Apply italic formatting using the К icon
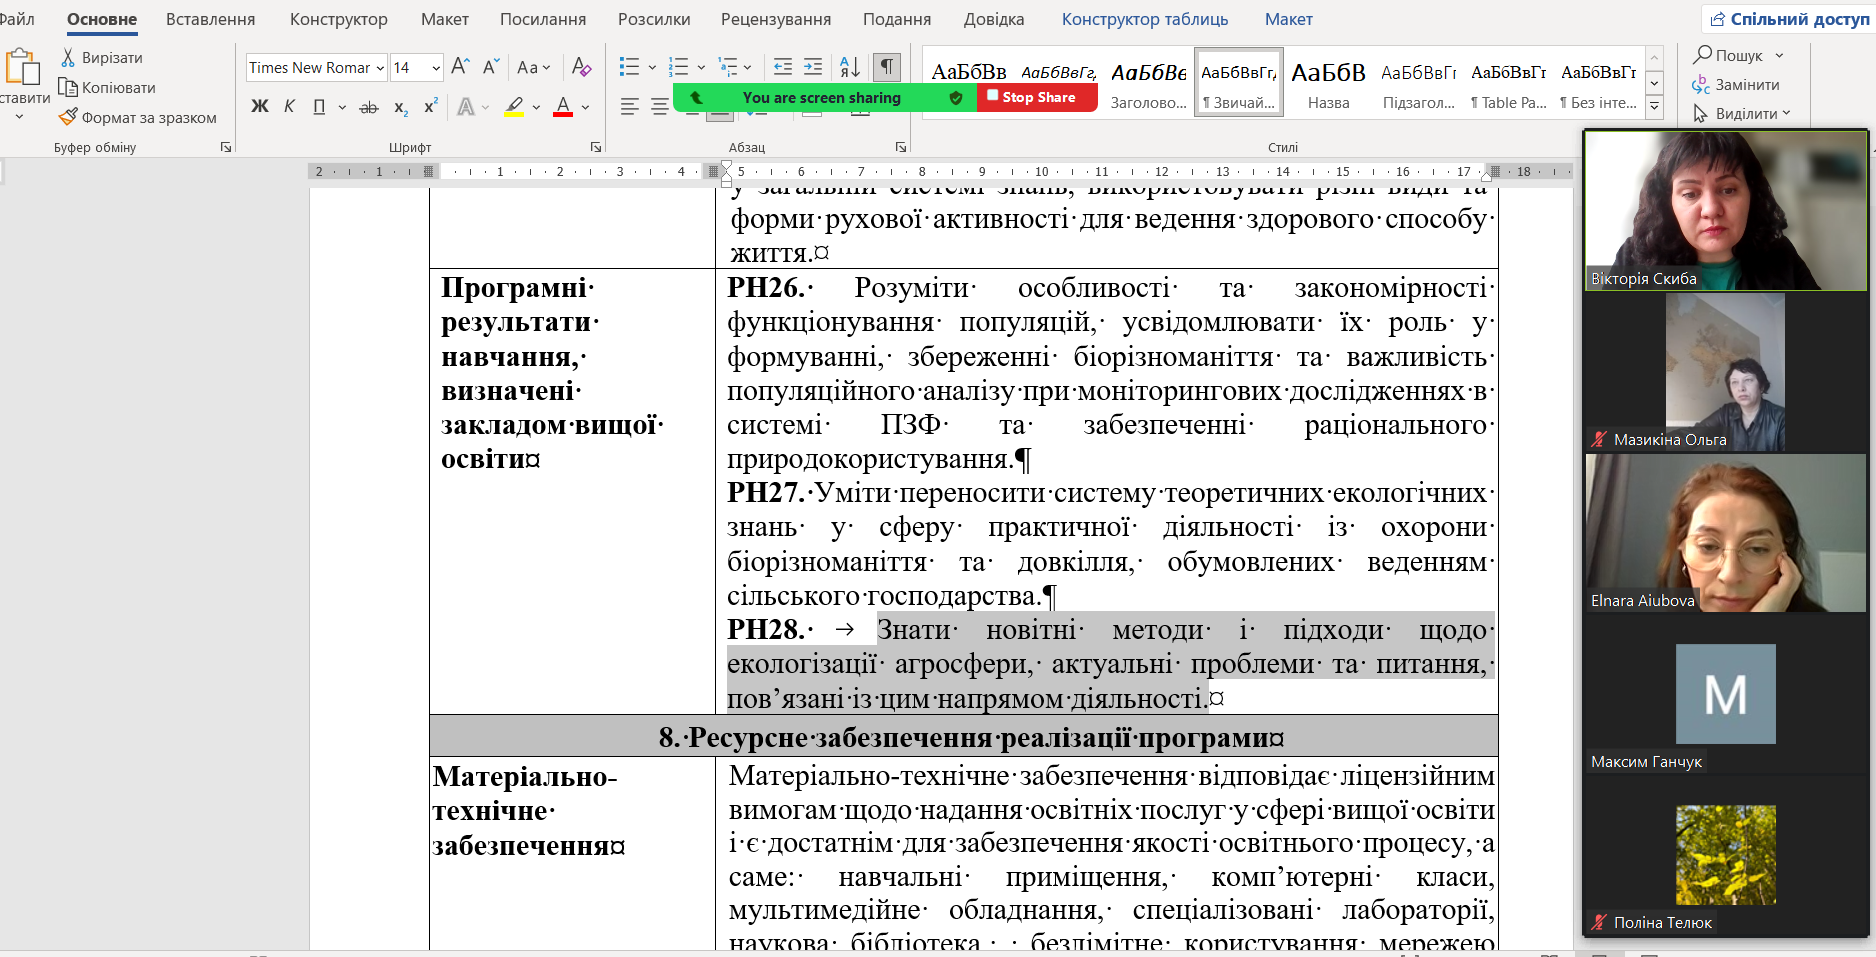Viewport: 1876px width, 957px height. 289,106
